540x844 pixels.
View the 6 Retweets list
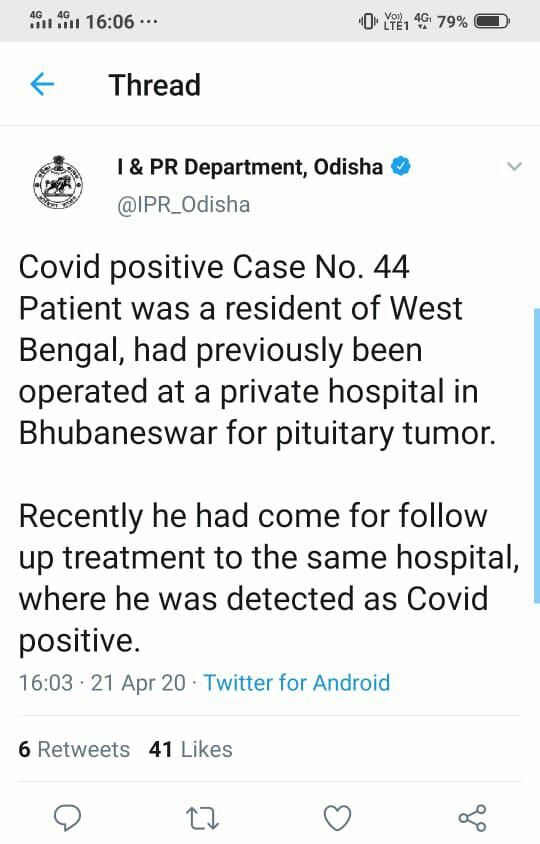click(74, 749)
